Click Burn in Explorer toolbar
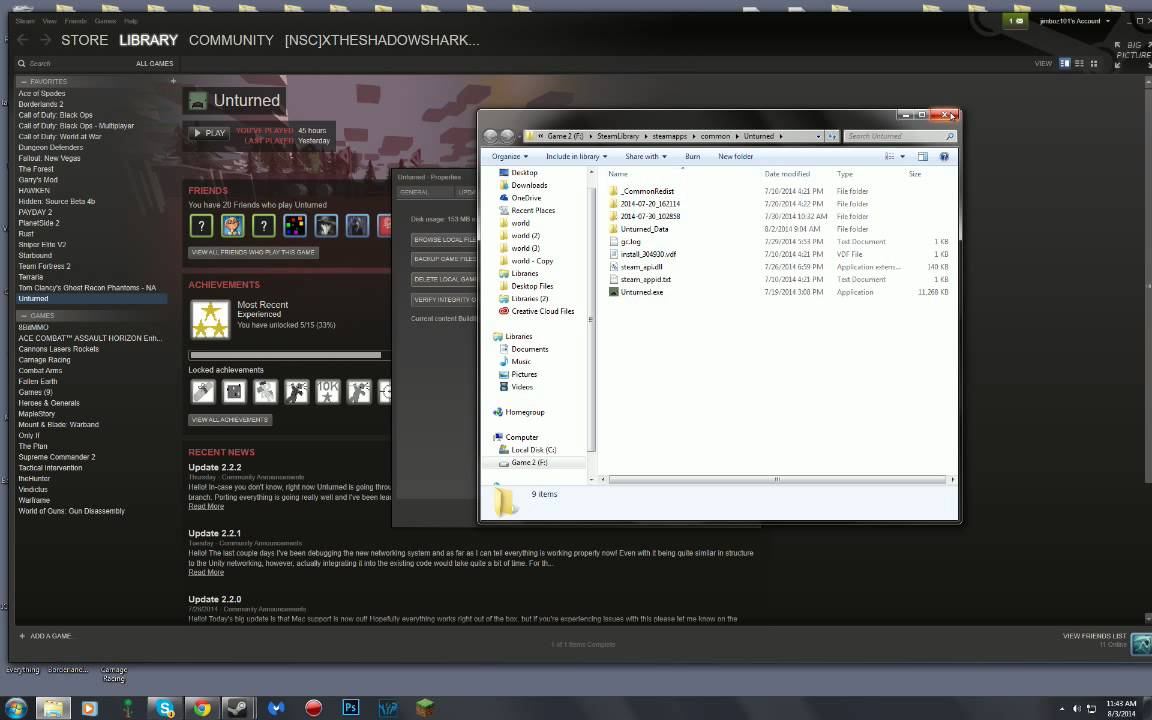 692,156
